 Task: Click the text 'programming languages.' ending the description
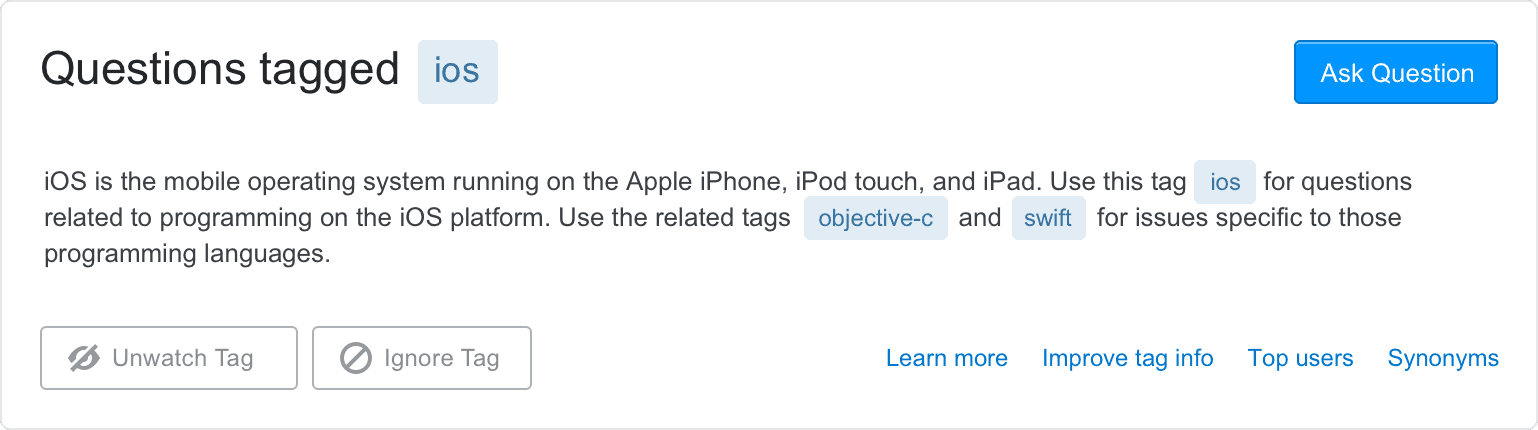pos(187,255)
